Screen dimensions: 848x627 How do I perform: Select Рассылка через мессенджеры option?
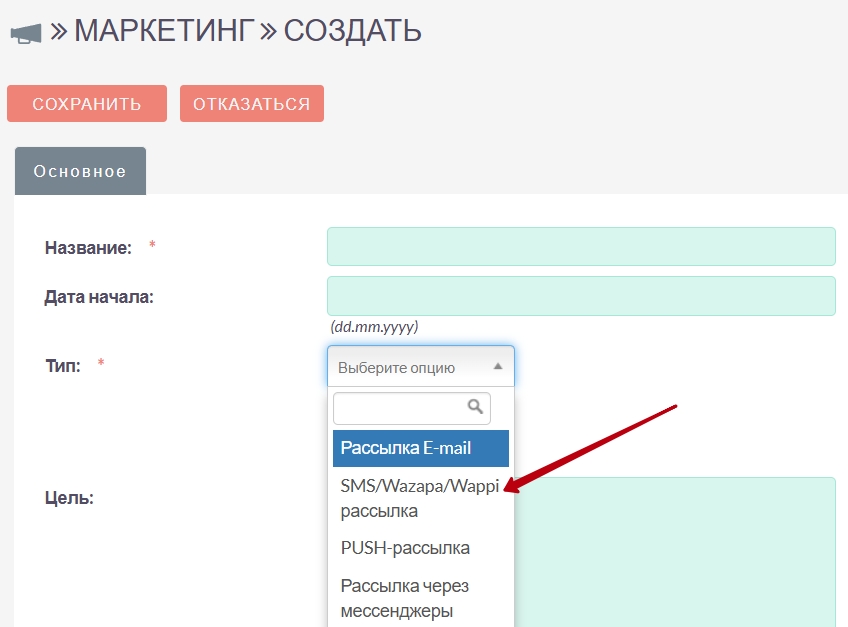coord(405,597)
